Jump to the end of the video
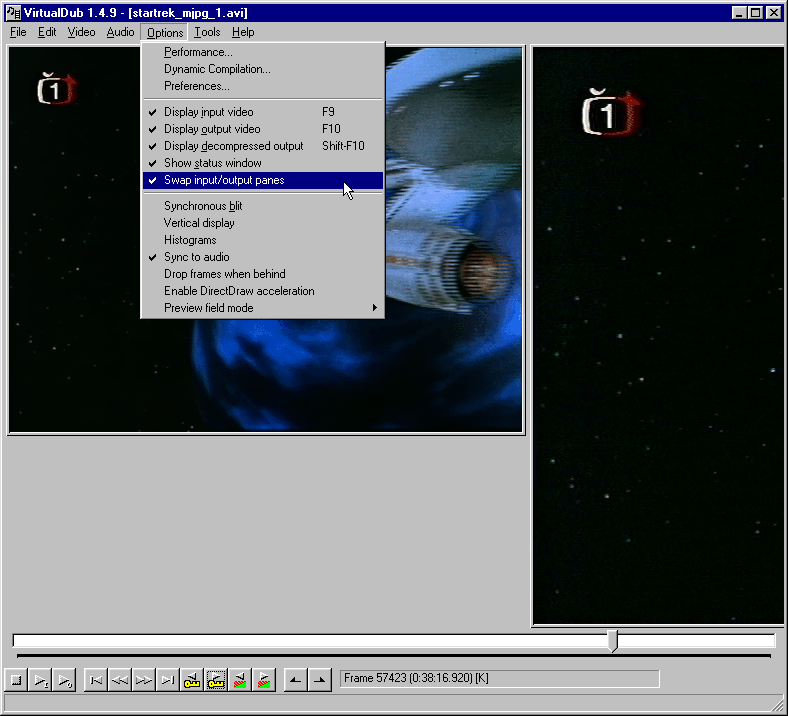The width and height of the screenshot is (788, 716). [168, 680]
